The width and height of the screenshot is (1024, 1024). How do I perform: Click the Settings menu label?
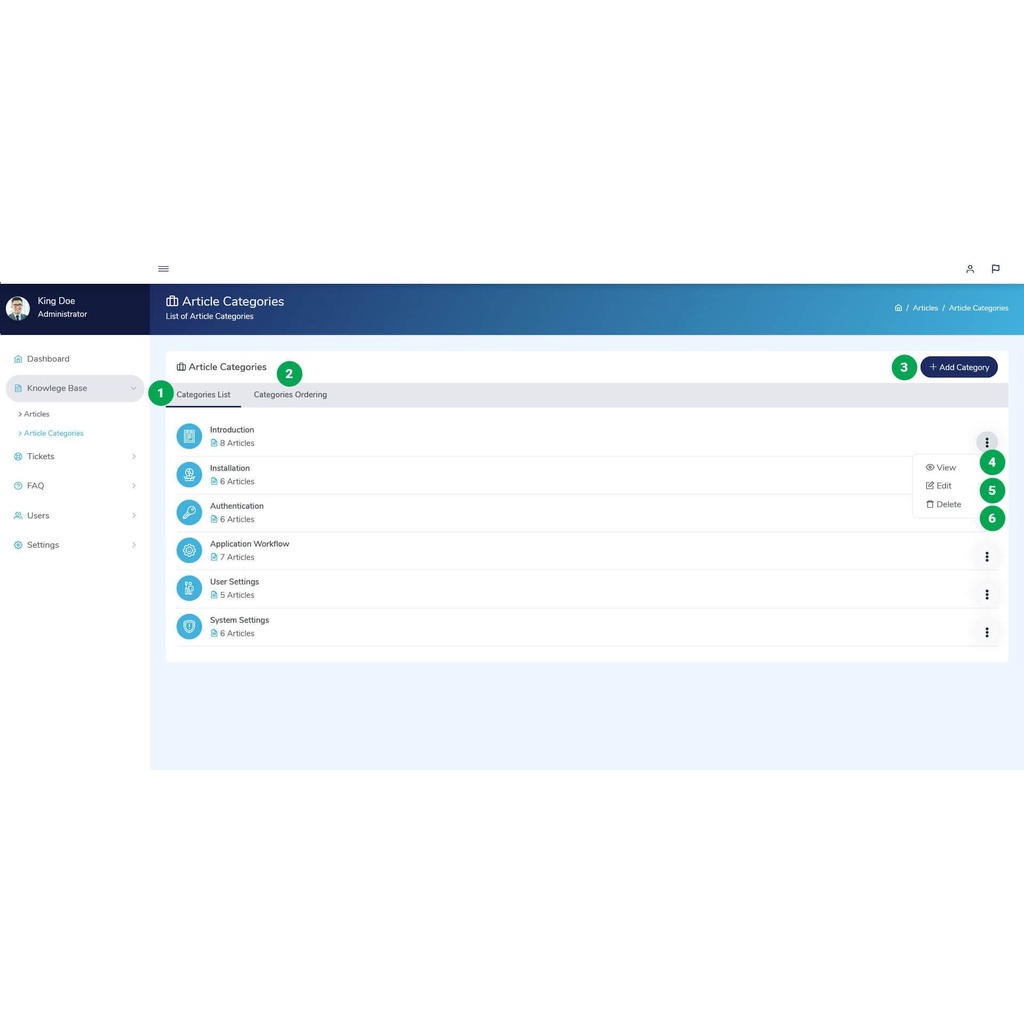pyautogui.click(x=42, y=545)
